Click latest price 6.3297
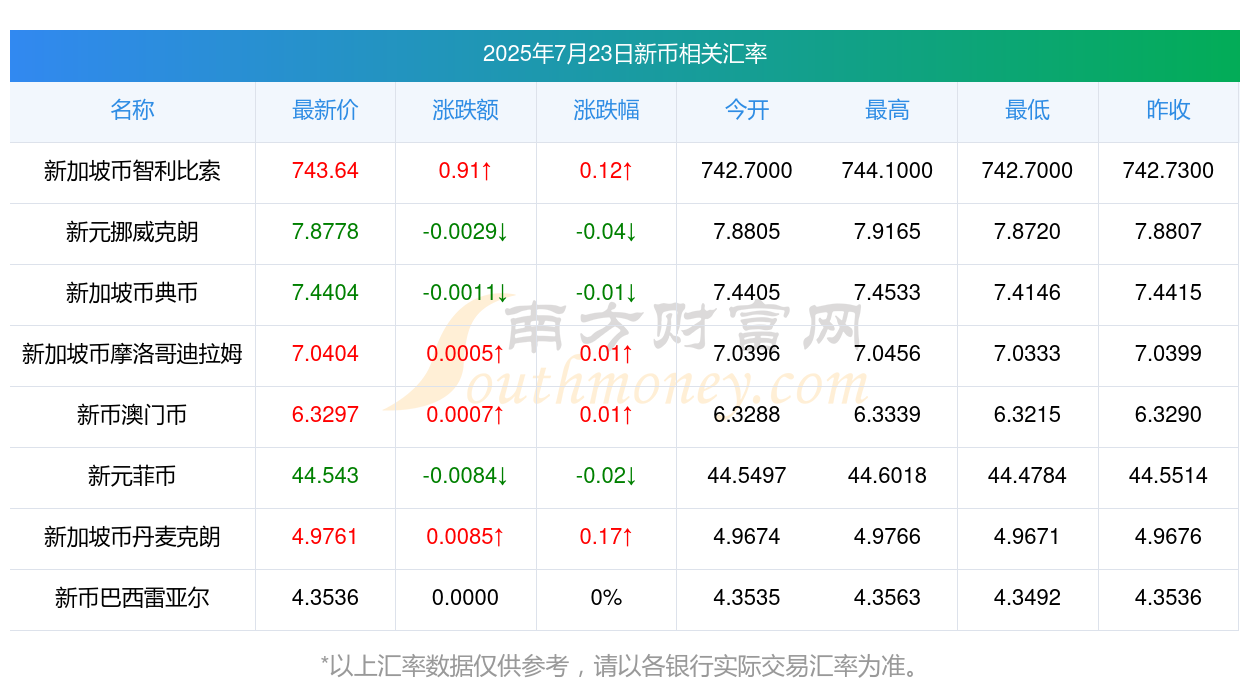This screenshot has height=698, width=1250. tap(325, 415)
